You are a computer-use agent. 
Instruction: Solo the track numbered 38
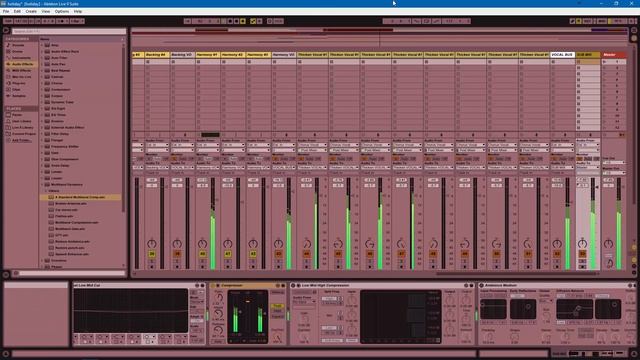(152, 261)
